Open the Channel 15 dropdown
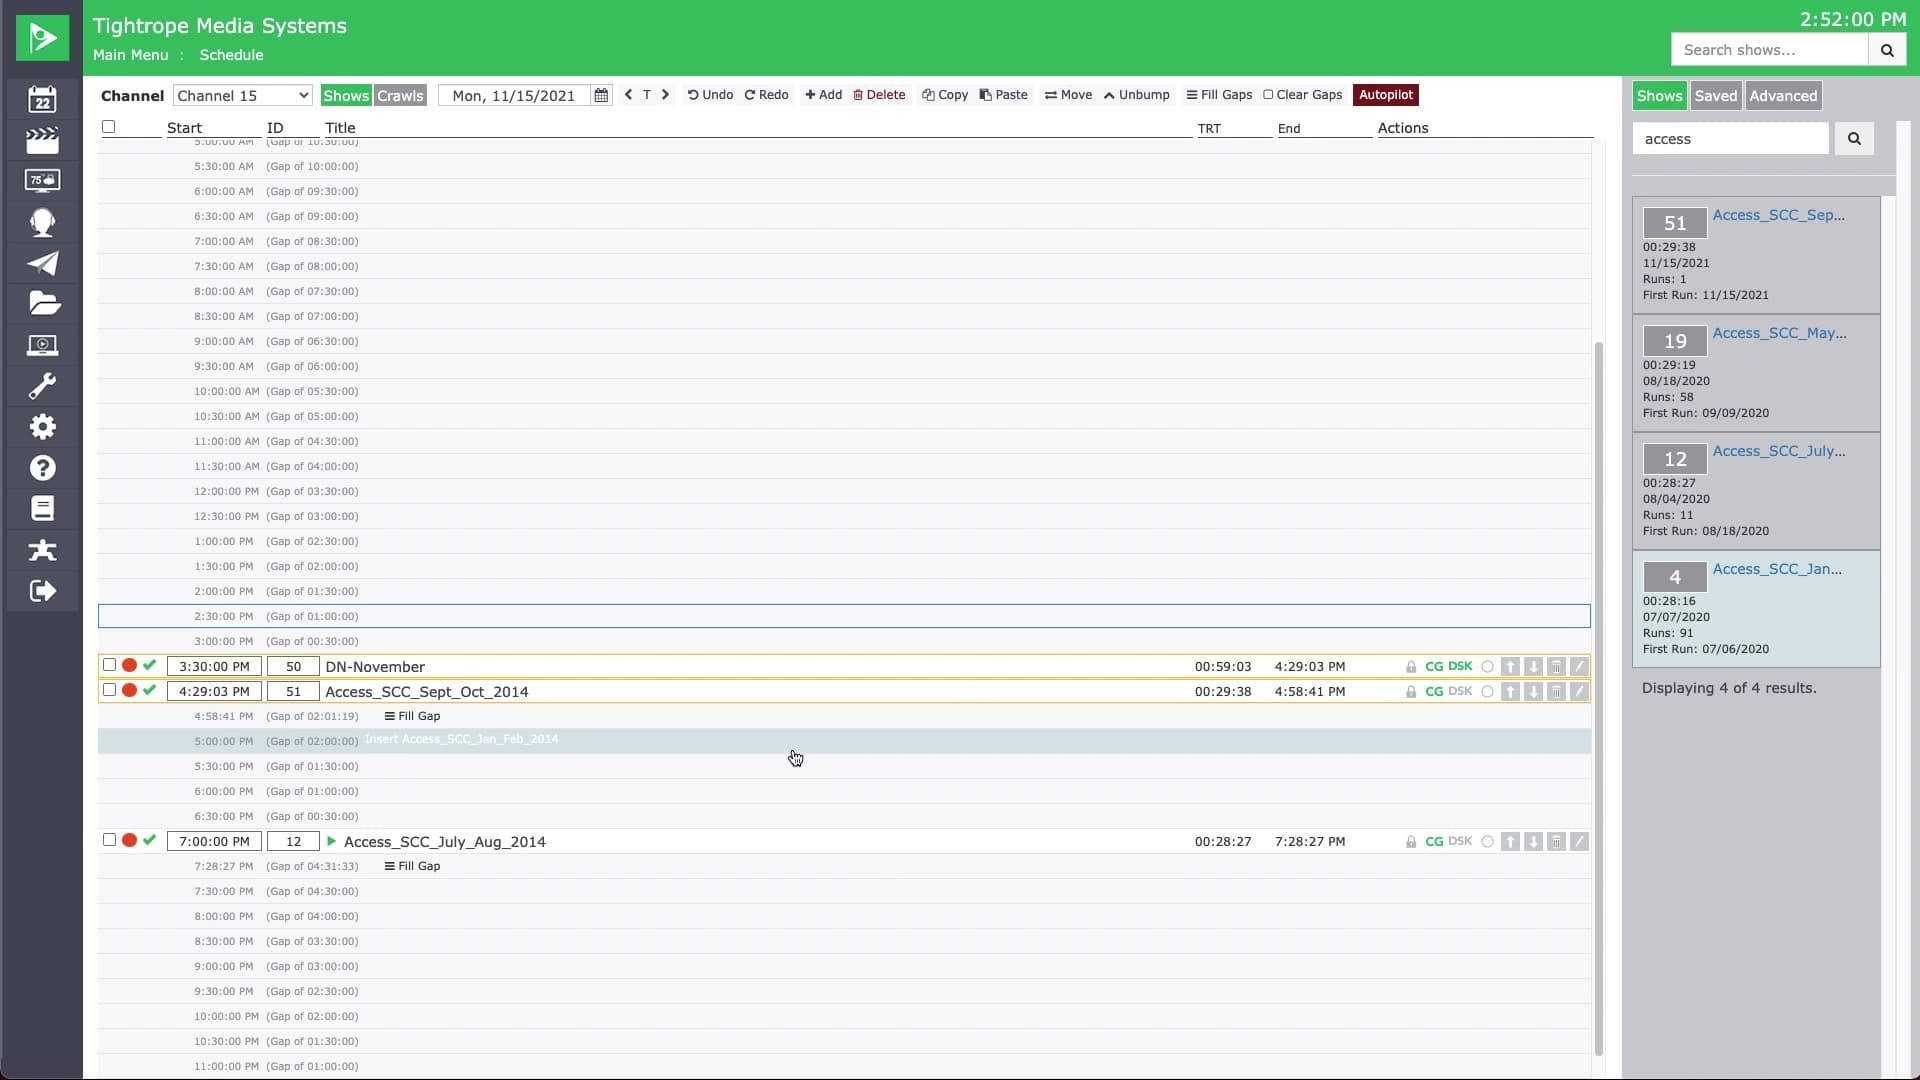 click(243, 95)
